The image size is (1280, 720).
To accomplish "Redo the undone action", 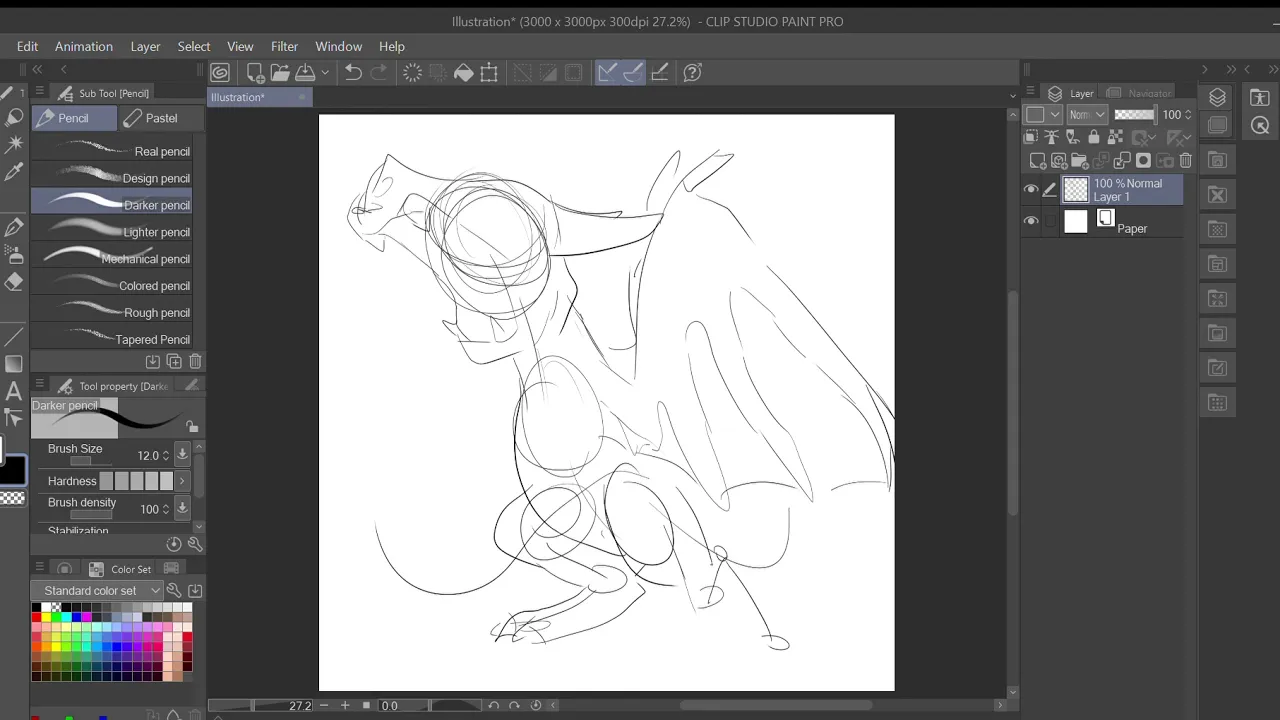I will click(379, 72).
